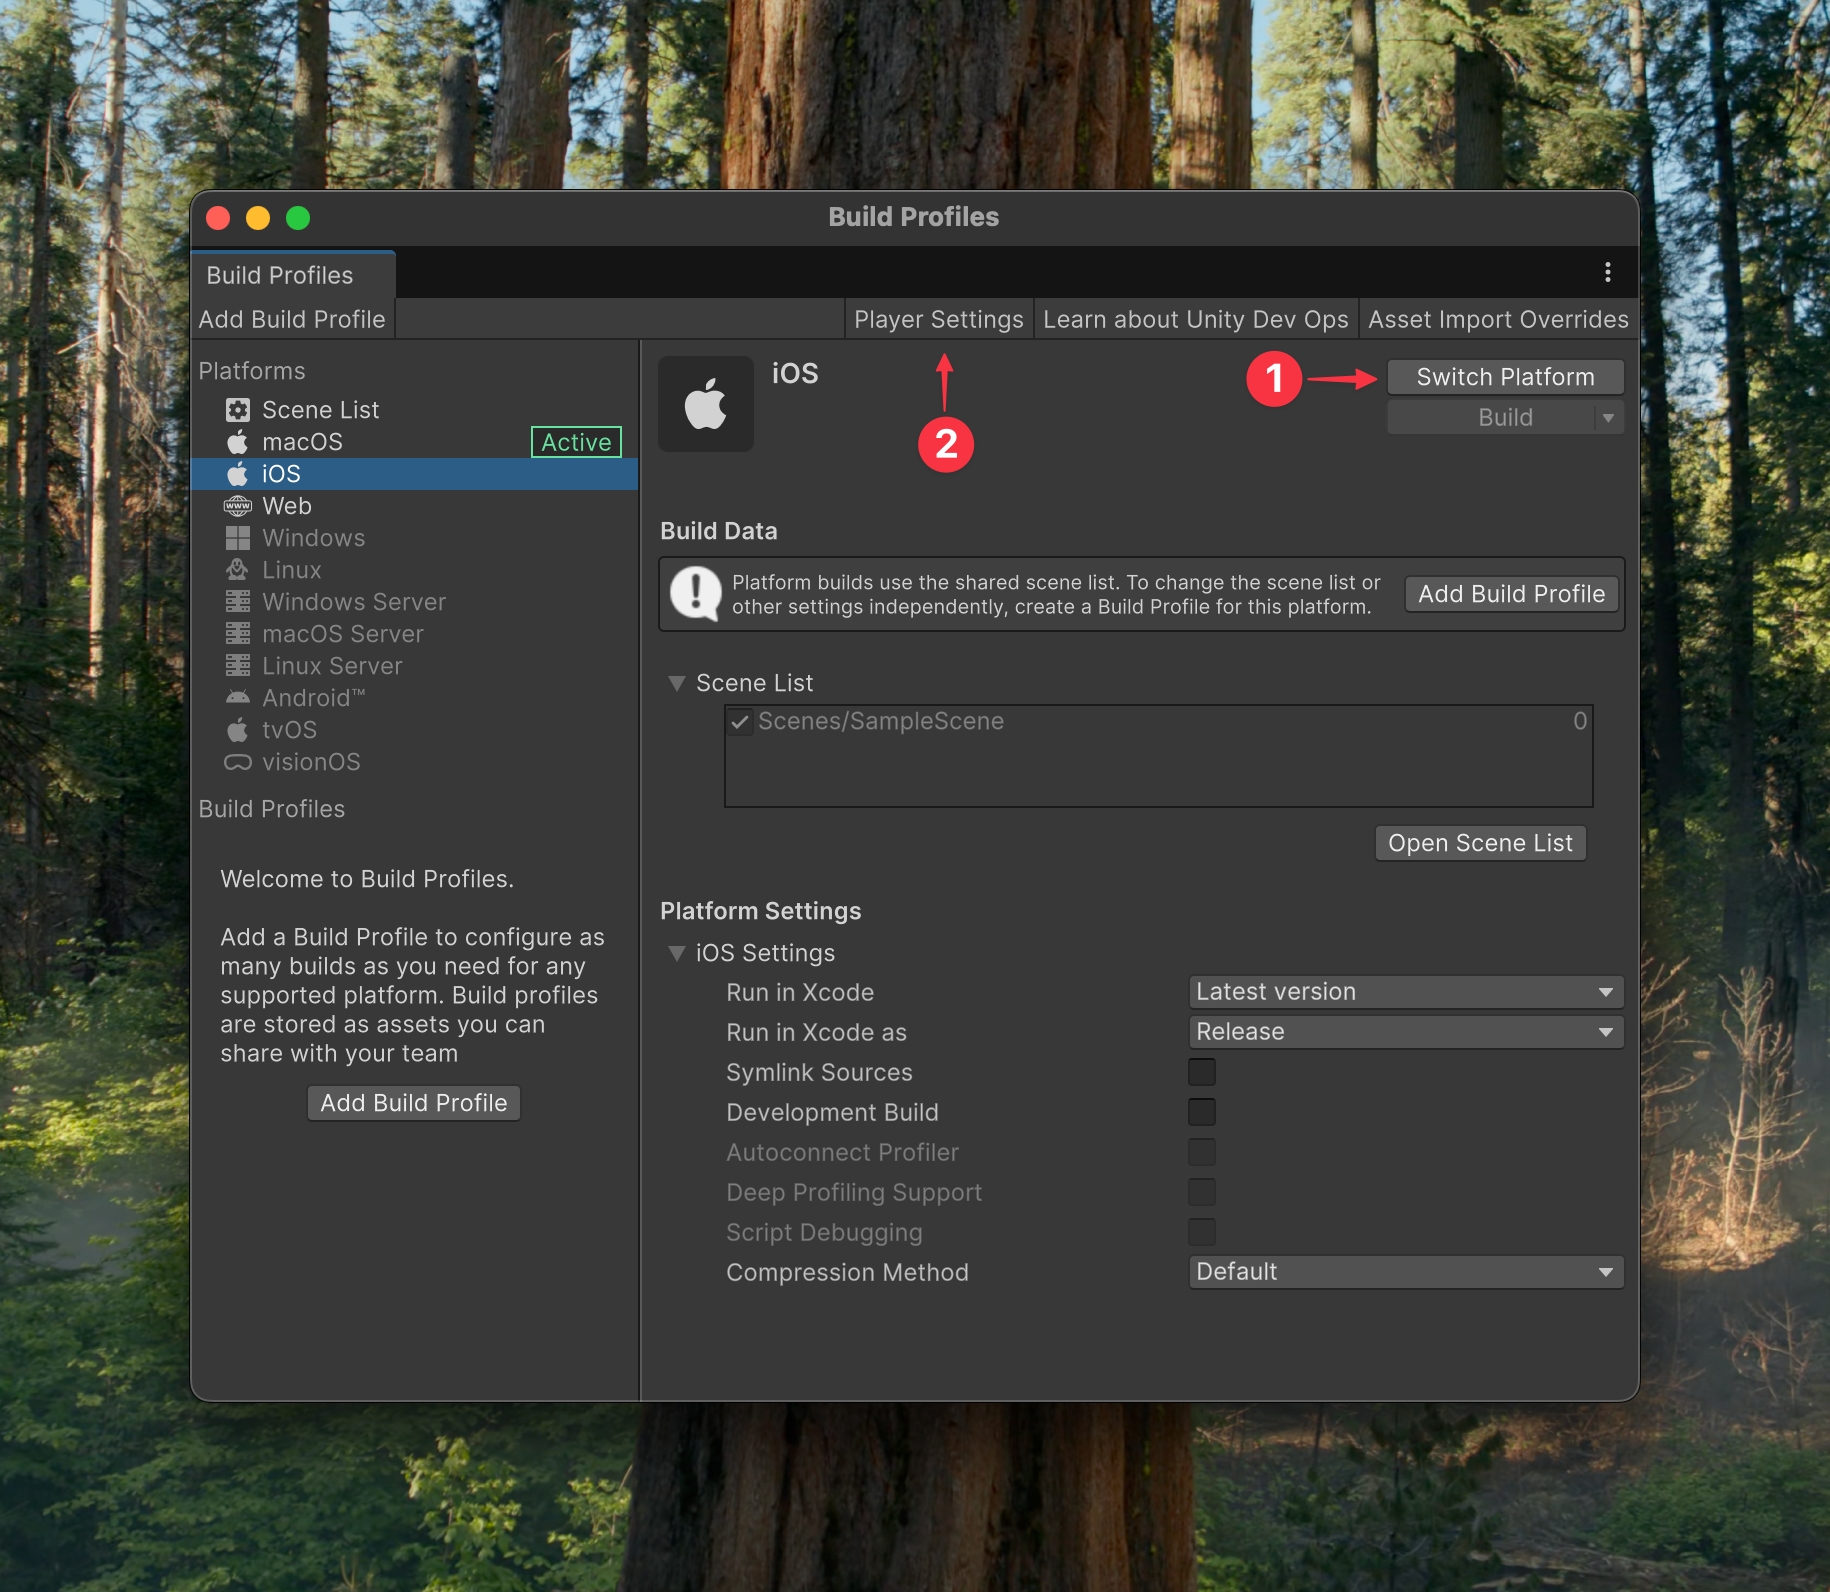
Task: Click the Linux penguin icon
Action: point(238,570)
